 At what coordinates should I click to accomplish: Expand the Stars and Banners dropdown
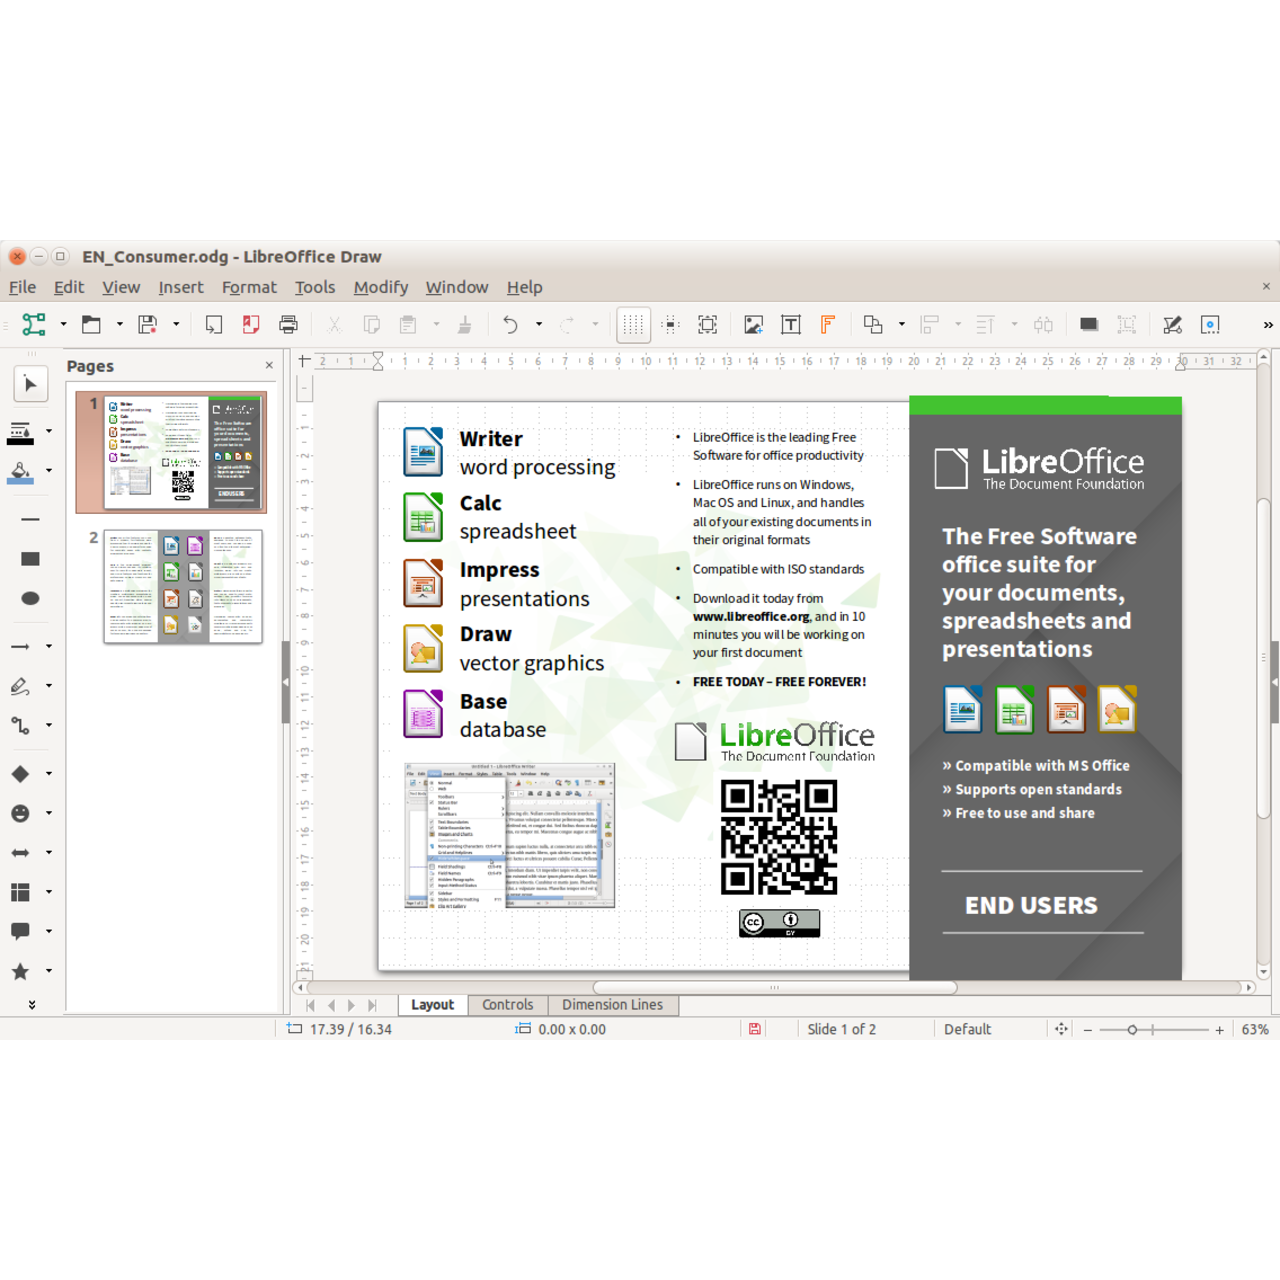tap(47, 971)
